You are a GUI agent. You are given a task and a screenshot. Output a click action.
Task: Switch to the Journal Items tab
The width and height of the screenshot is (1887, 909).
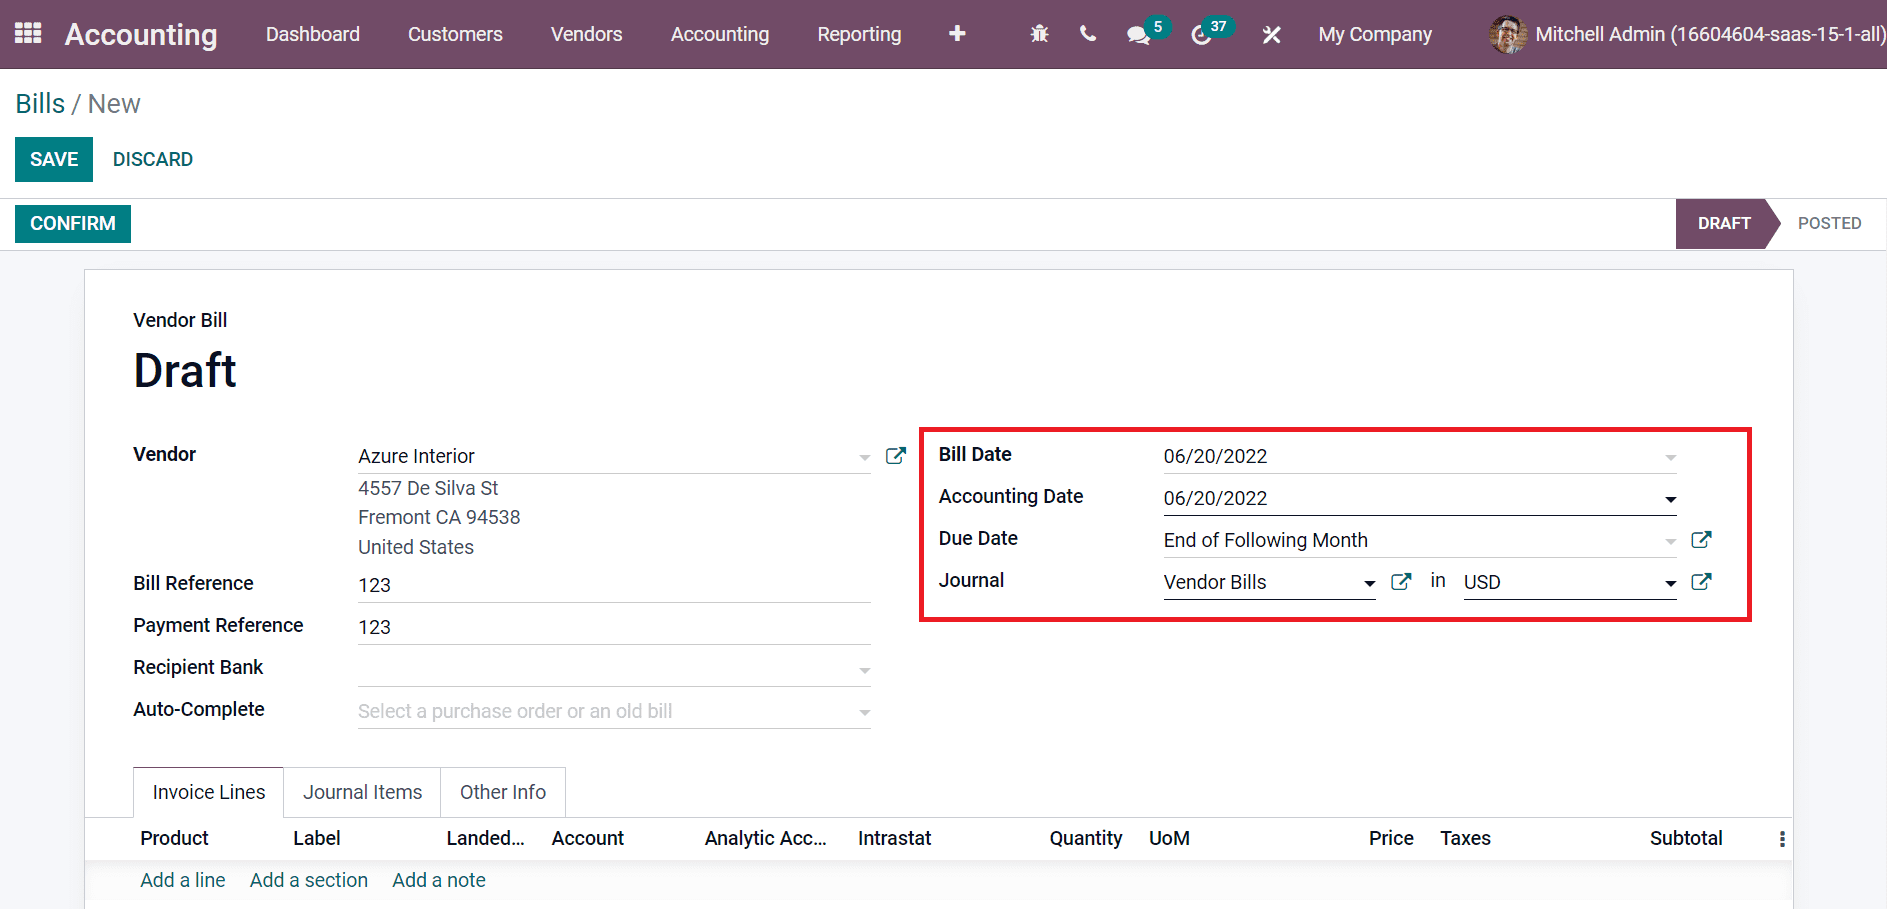tap(362, 792)
